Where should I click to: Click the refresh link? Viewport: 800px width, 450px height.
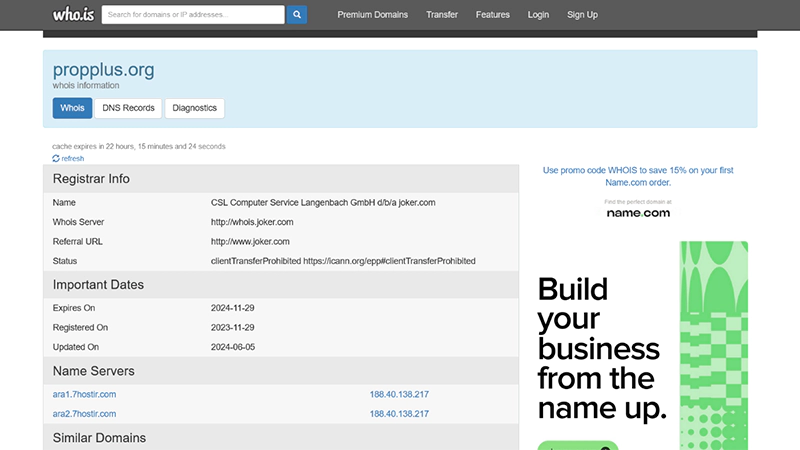[73, 159]
